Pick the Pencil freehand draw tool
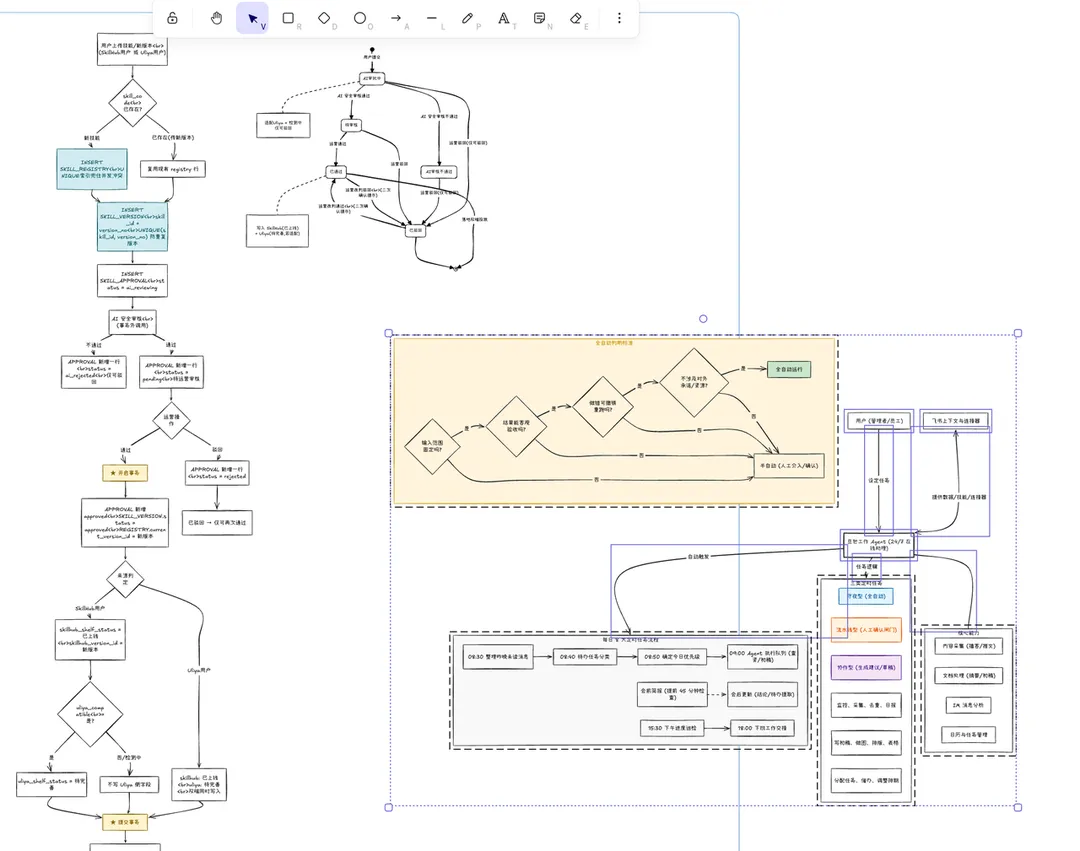 [x=467, y=18]
